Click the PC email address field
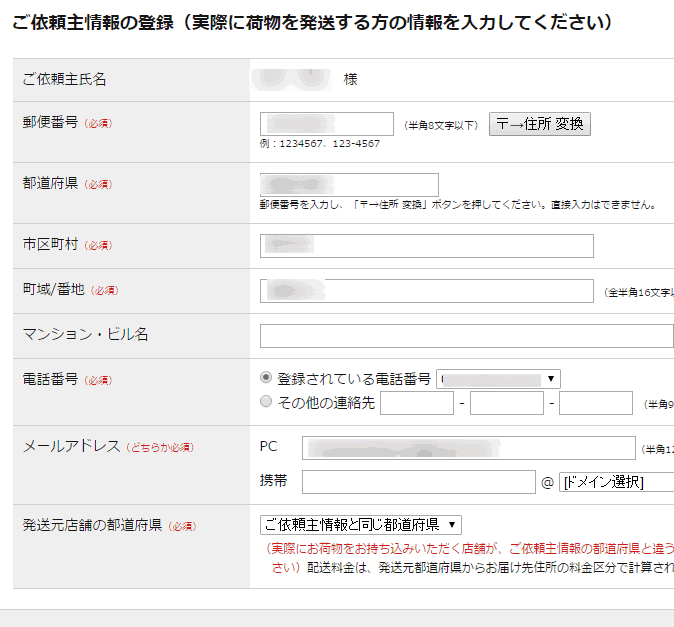This screenshot has height=627, width=674. tap(468, 448)
